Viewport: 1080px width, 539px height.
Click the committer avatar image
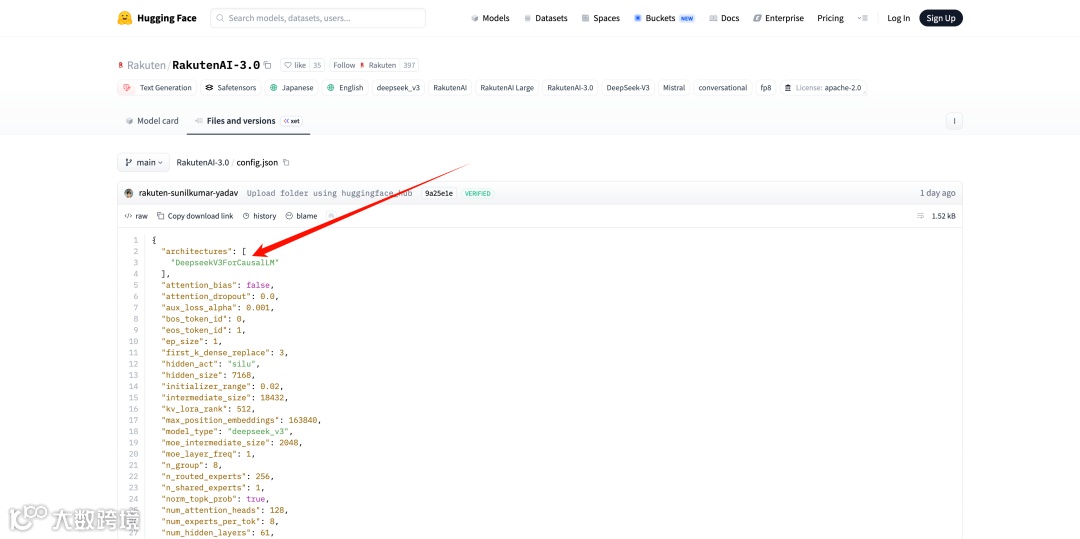tap(129, 193)
